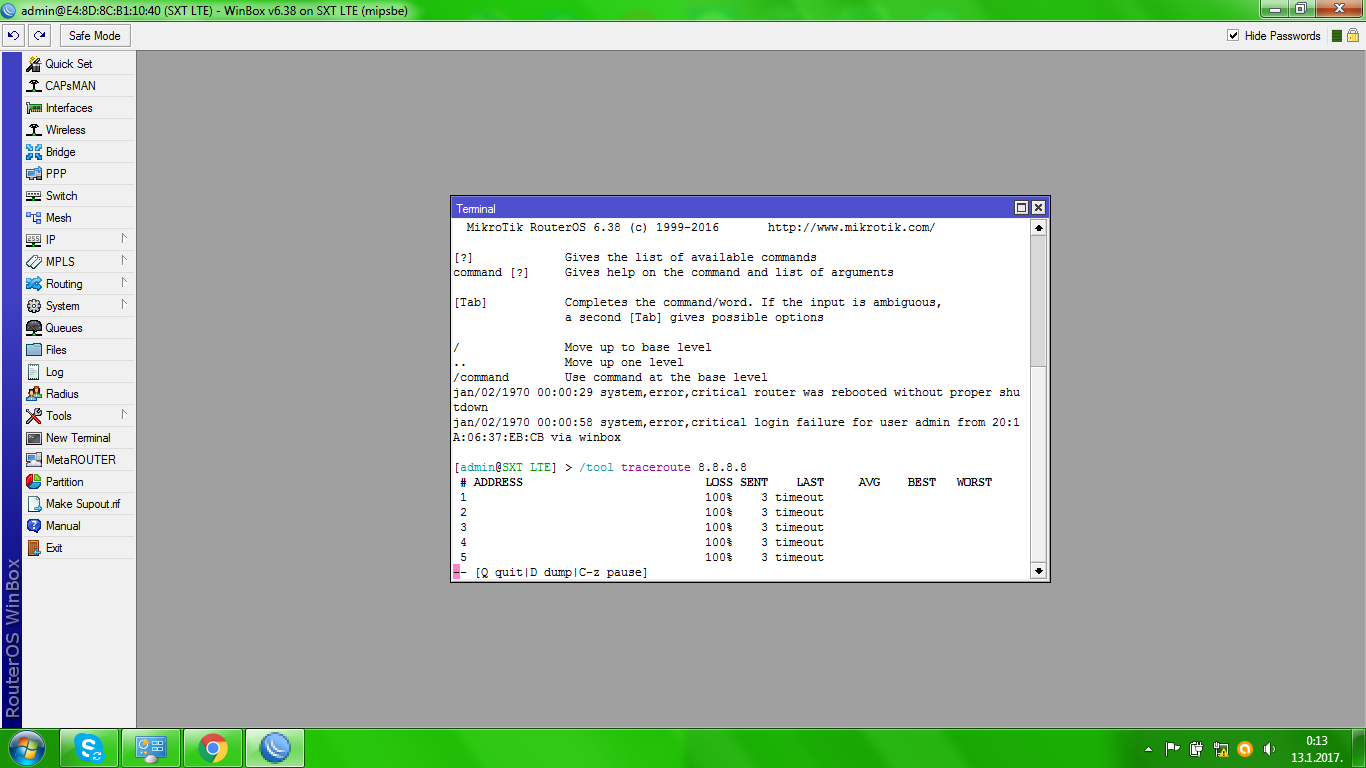1366x768 pixels.
Task: Click the Terminal scrollbar down arrow
Action: (1038, 571)
